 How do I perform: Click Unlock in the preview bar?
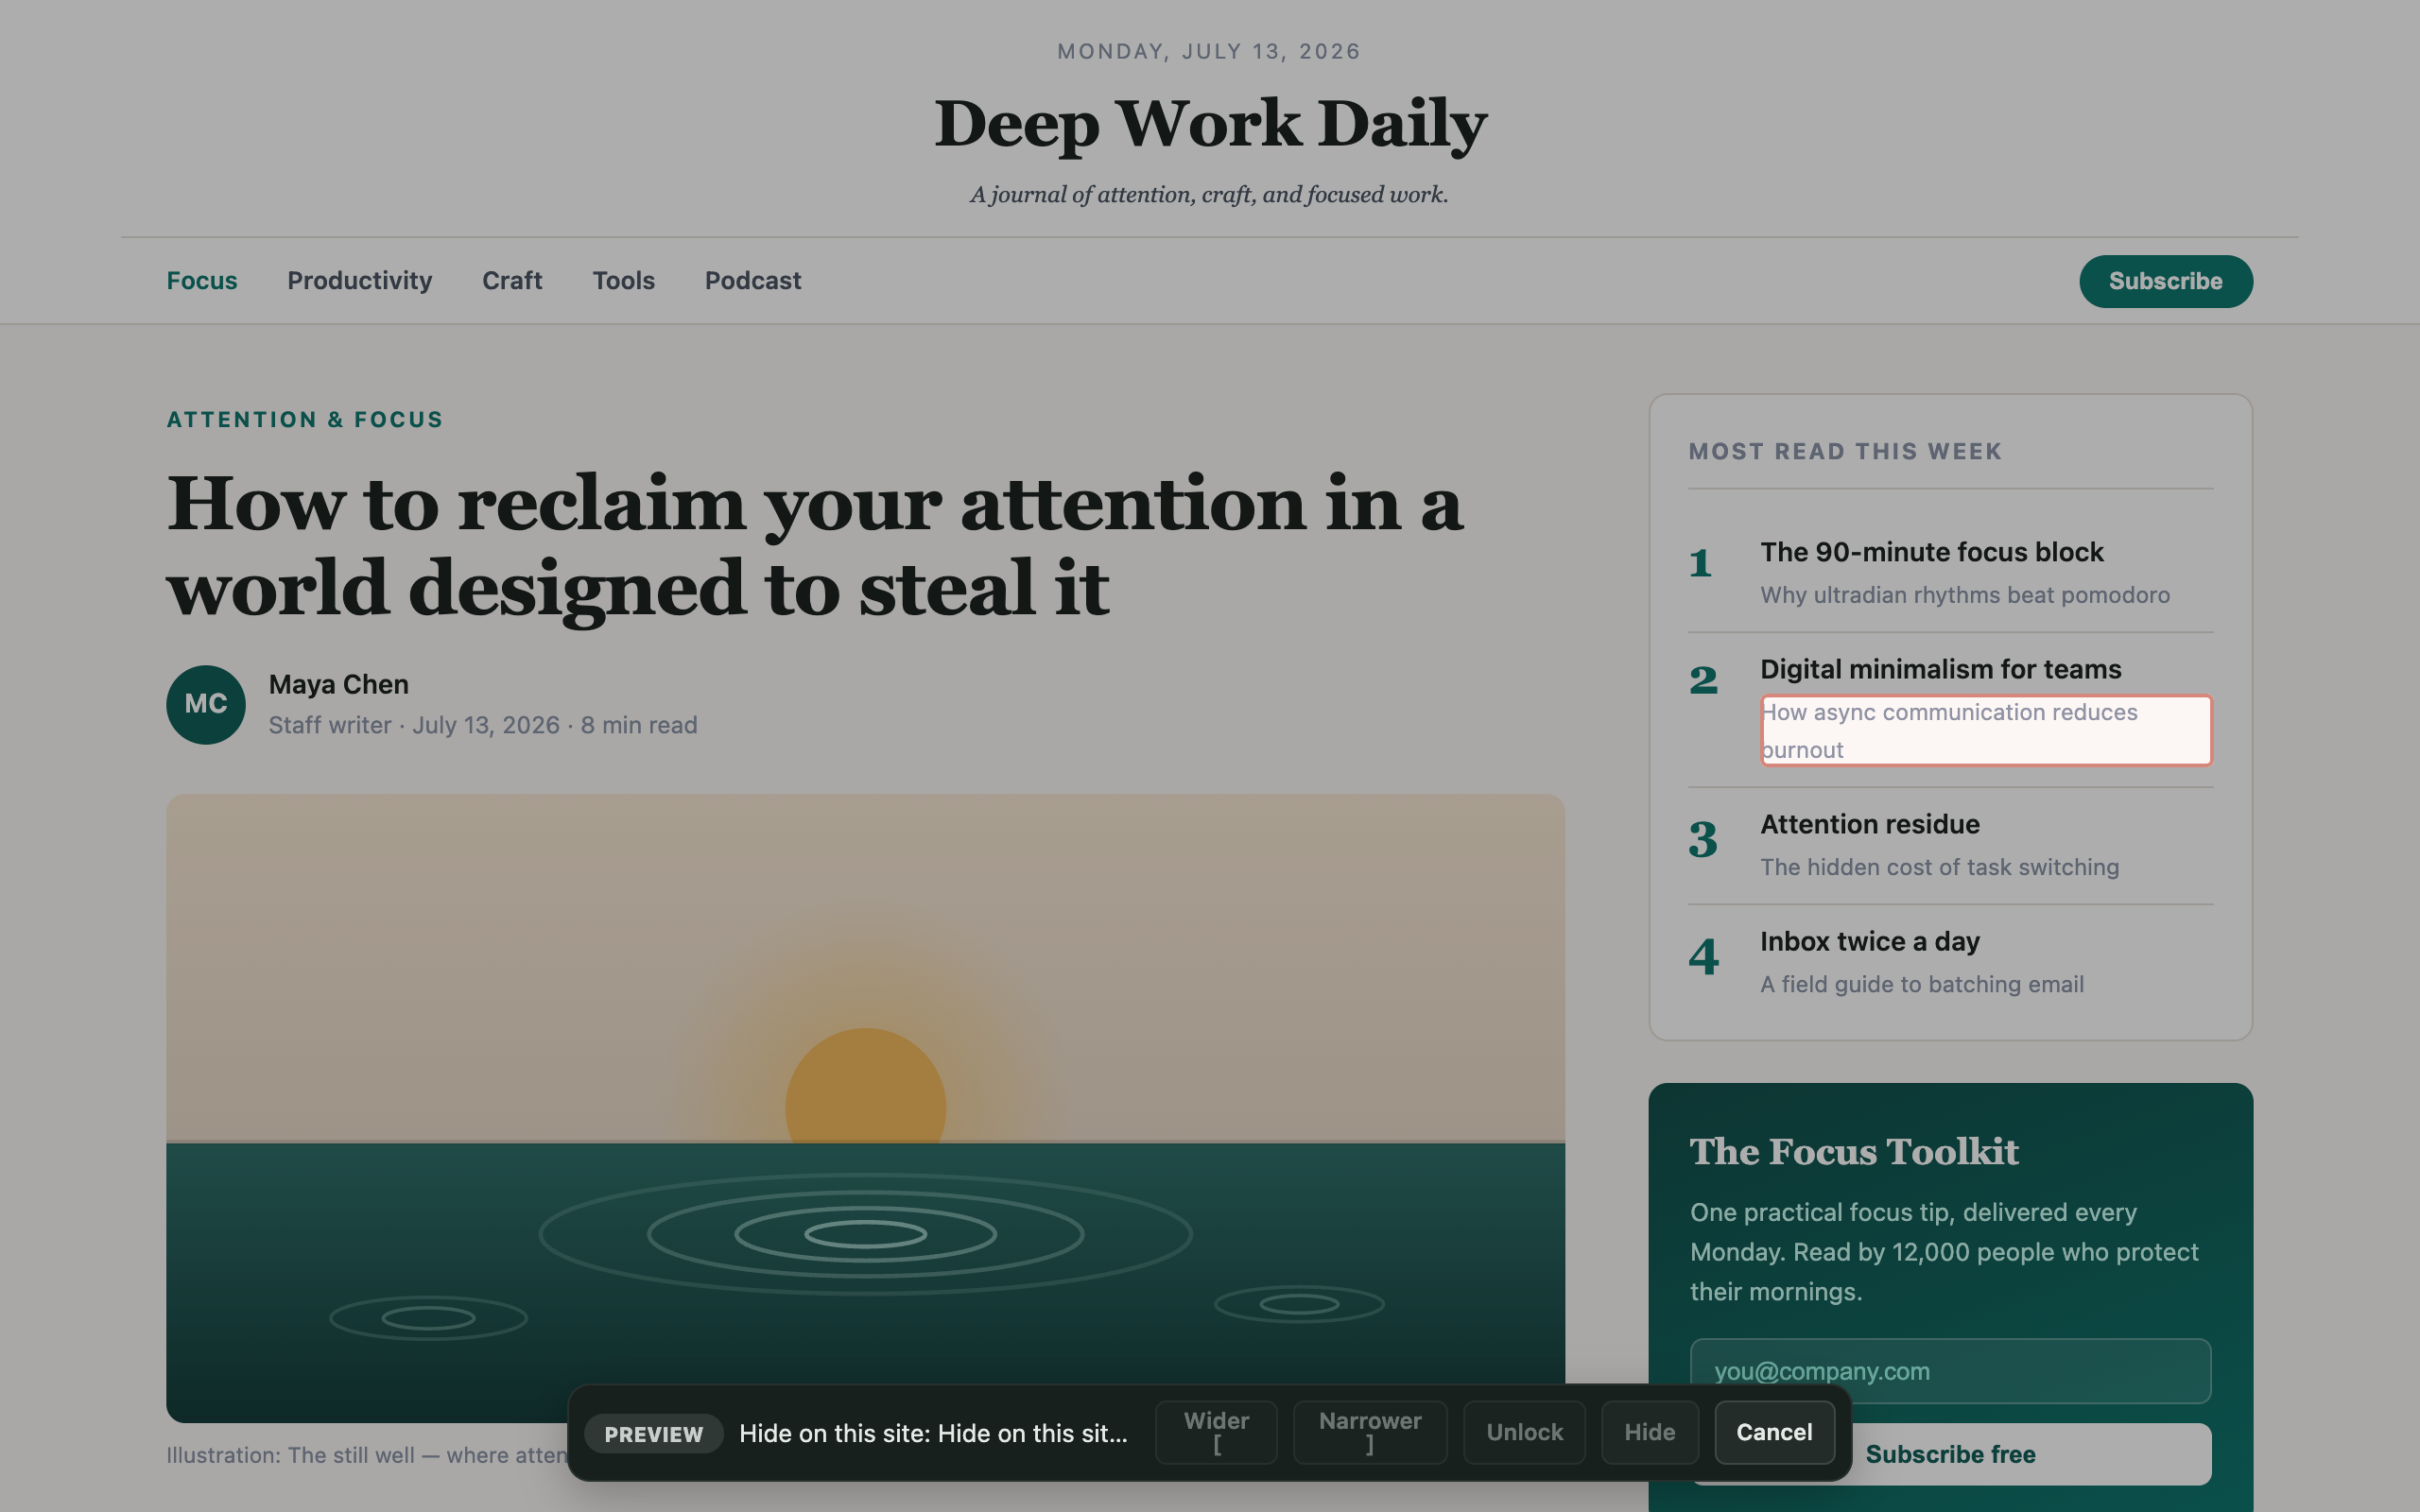[x=1524, y=1432]
